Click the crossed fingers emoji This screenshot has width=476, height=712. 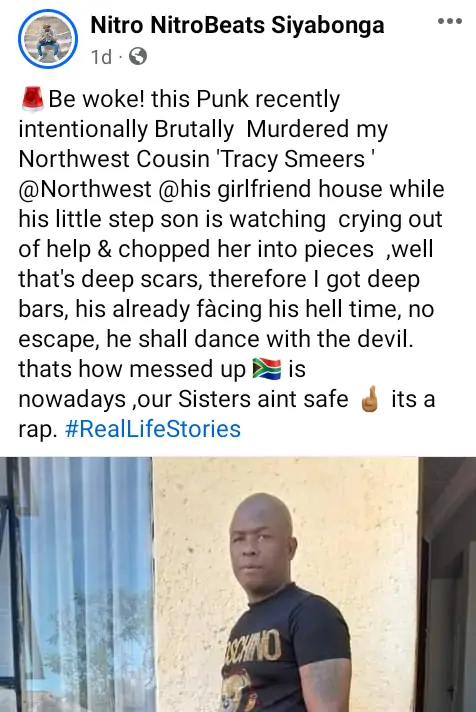[x=370, y=399]
